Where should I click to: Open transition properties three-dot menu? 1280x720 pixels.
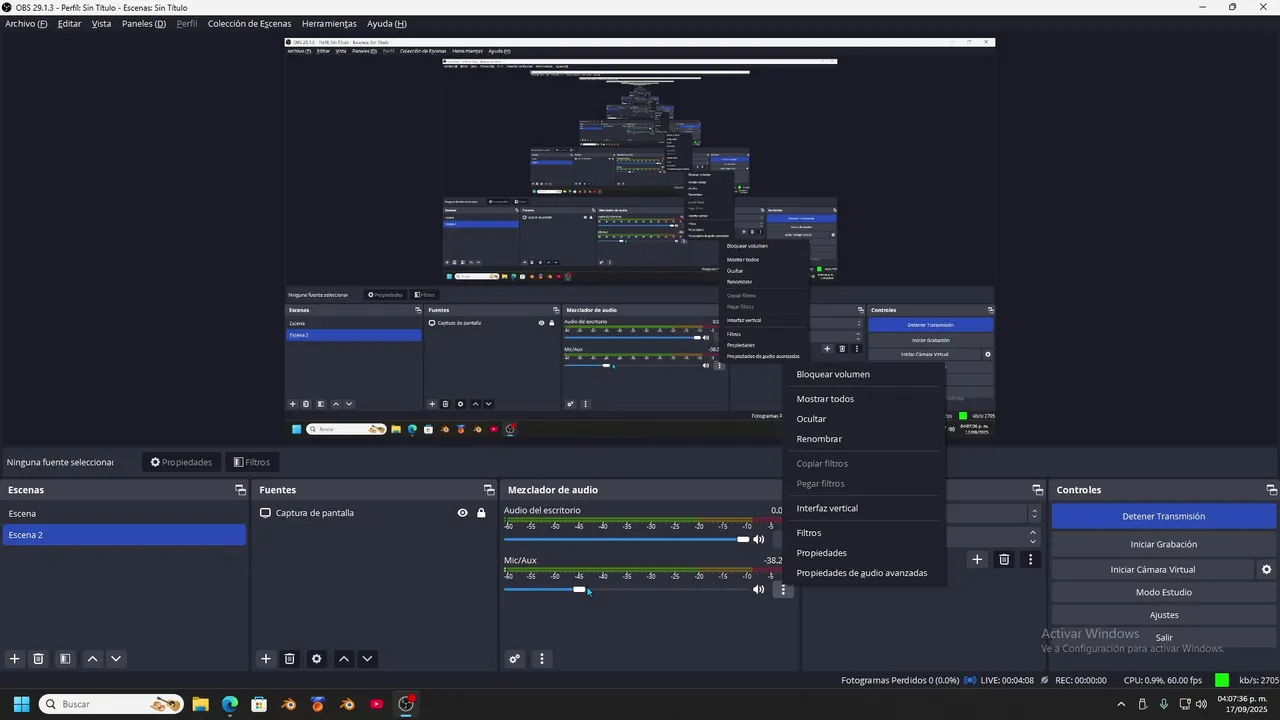point(1030,560)
